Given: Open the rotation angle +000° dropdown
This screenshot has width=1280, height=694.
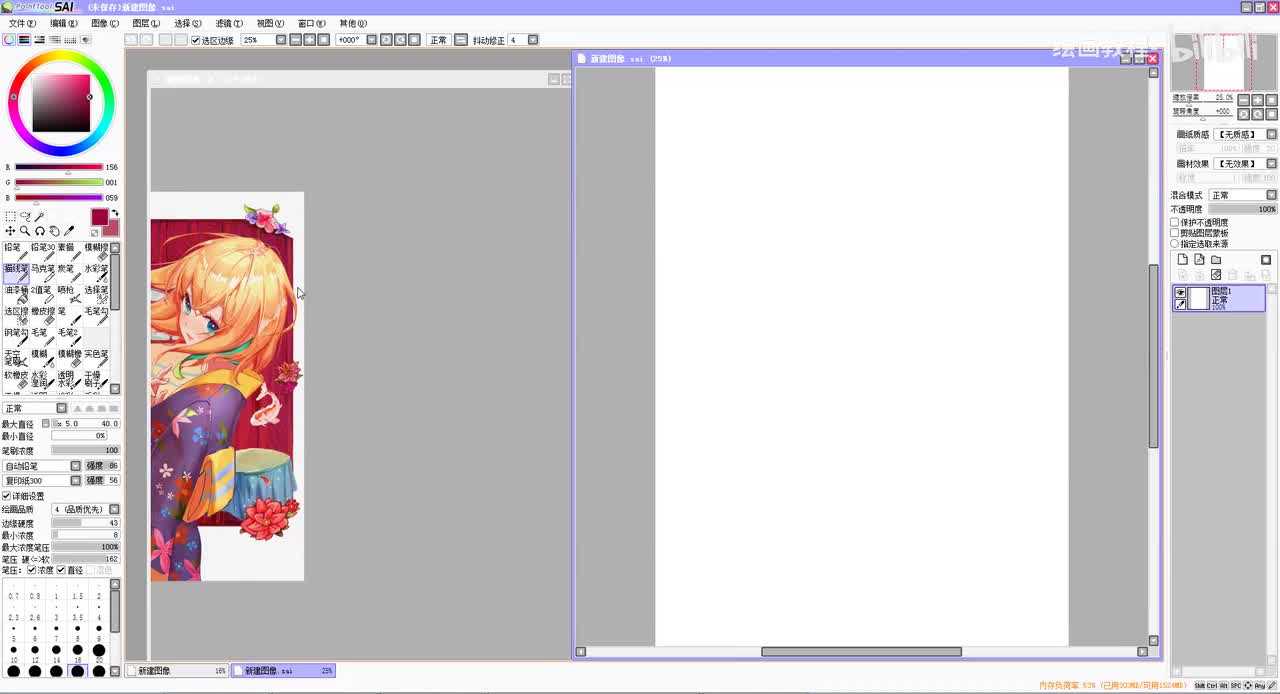Looking at the screenshot, I should [x=372, y=40].
